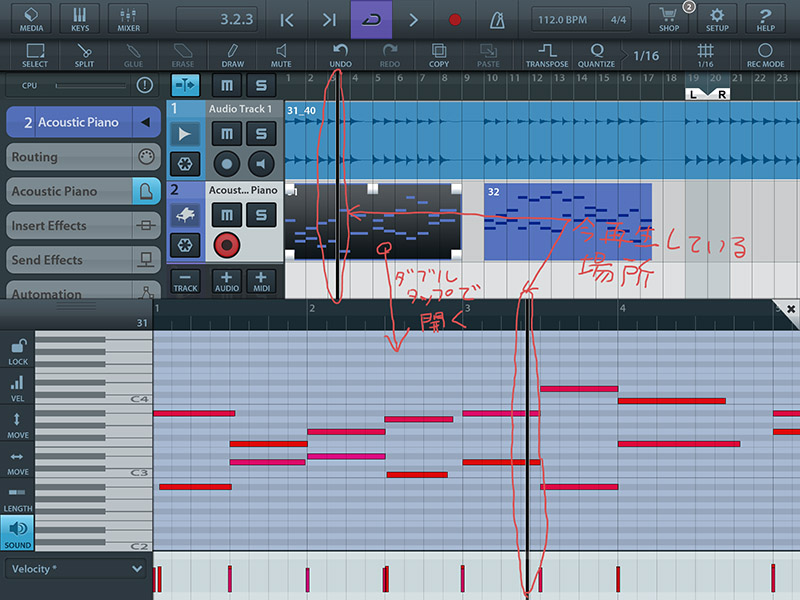The width and height of the screenshot is (800, 600).
Task: Click the 4/4 time signature field
Action: click(x=618, y=20)
